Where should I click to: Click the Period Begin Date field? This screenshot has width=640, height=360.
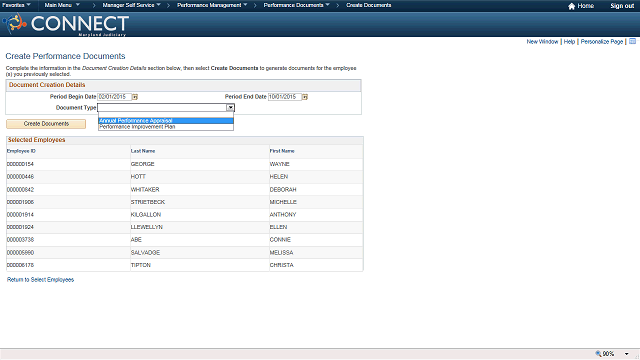click(x=115, y=97)
